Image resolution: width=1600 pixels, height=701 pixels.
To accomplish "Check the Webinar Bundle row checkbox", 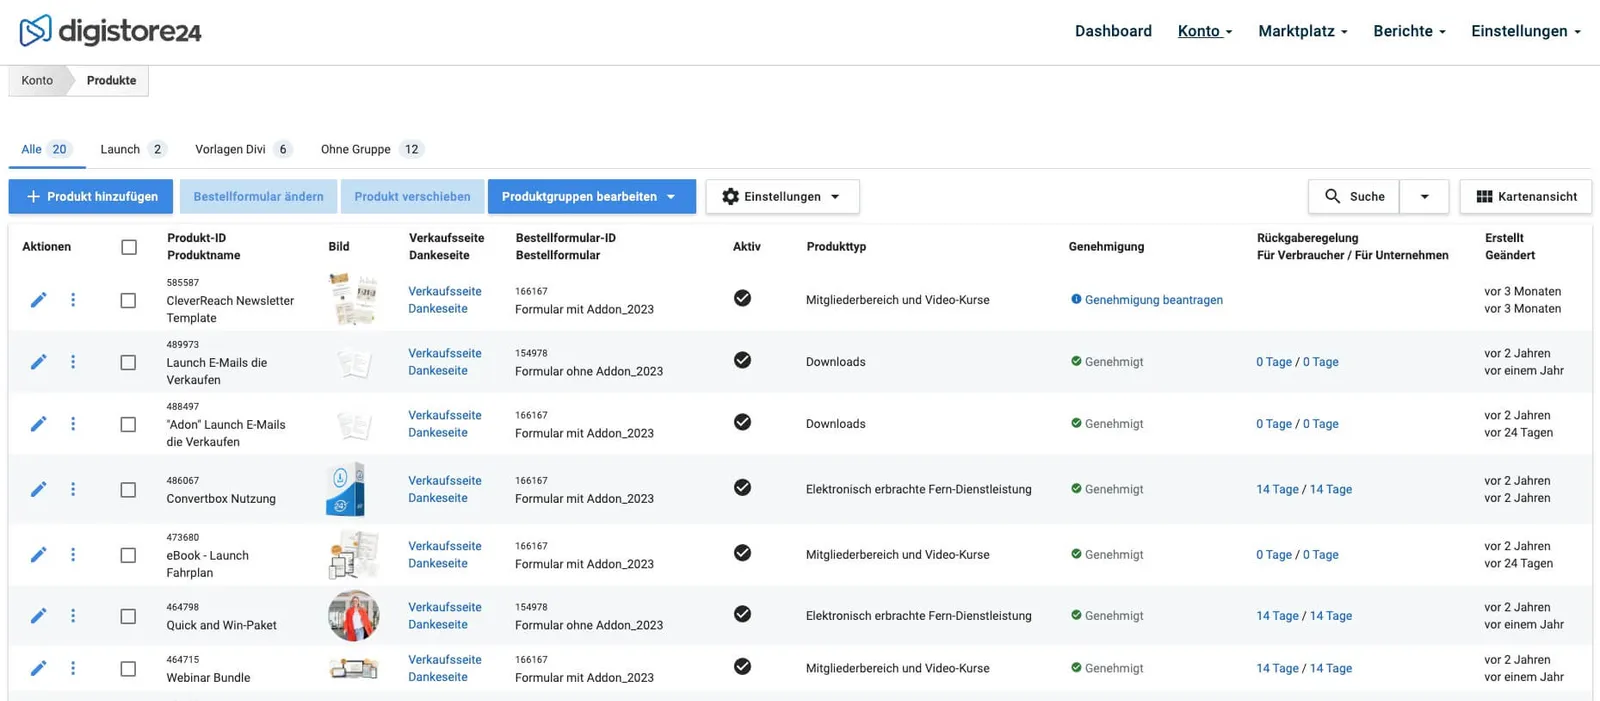I will coord(128,668).
